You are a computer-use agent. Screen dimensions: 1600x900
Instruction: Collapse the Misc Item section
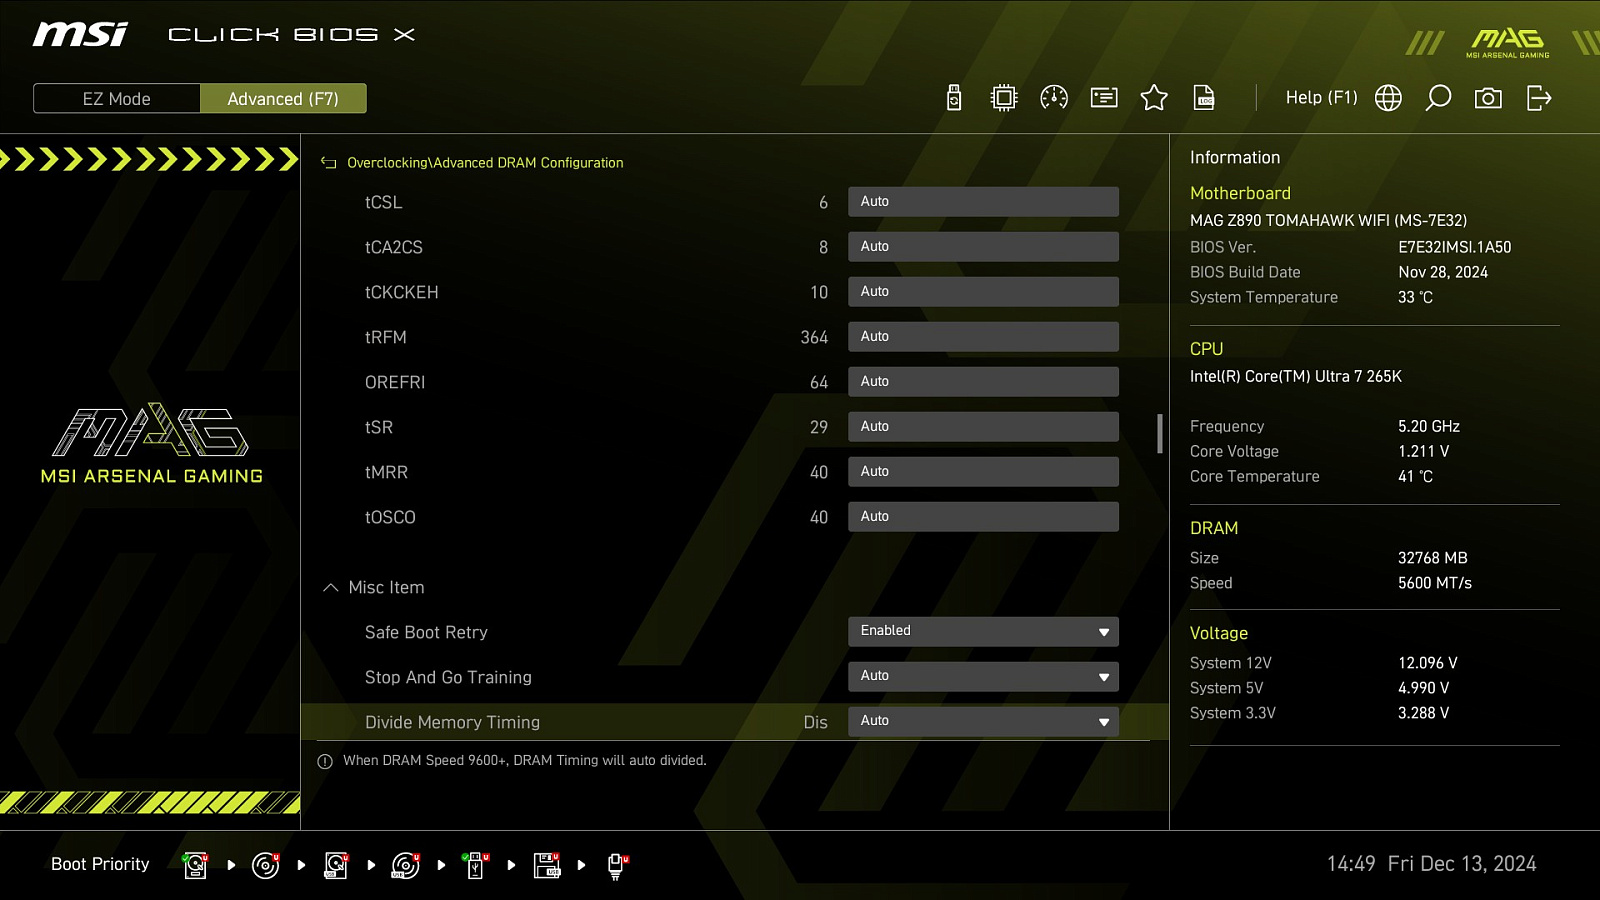coord(331,588)
